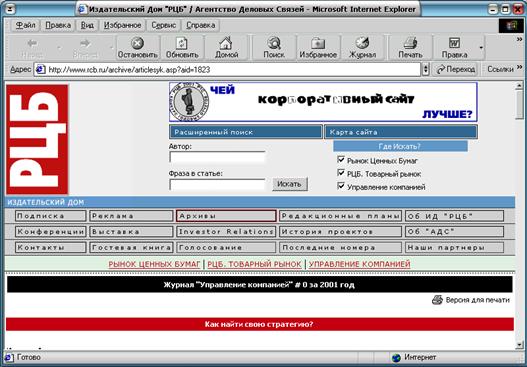Open the History (Журнал) toolbar icon
Screen dimensions: 527x367
tap(362, 43)
